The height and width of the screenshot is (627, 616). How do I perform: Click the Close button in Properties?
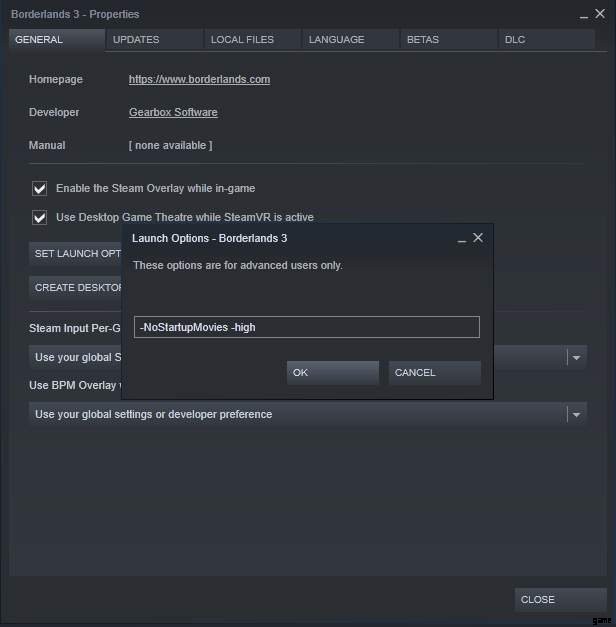(x=560, y=599)
